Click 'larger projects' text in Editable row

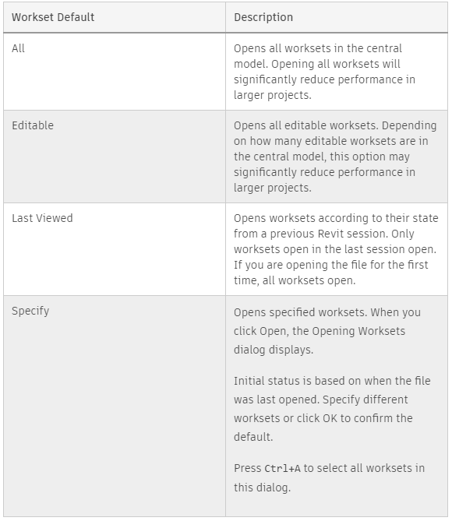pyautogui.click(x=272, y=188)
